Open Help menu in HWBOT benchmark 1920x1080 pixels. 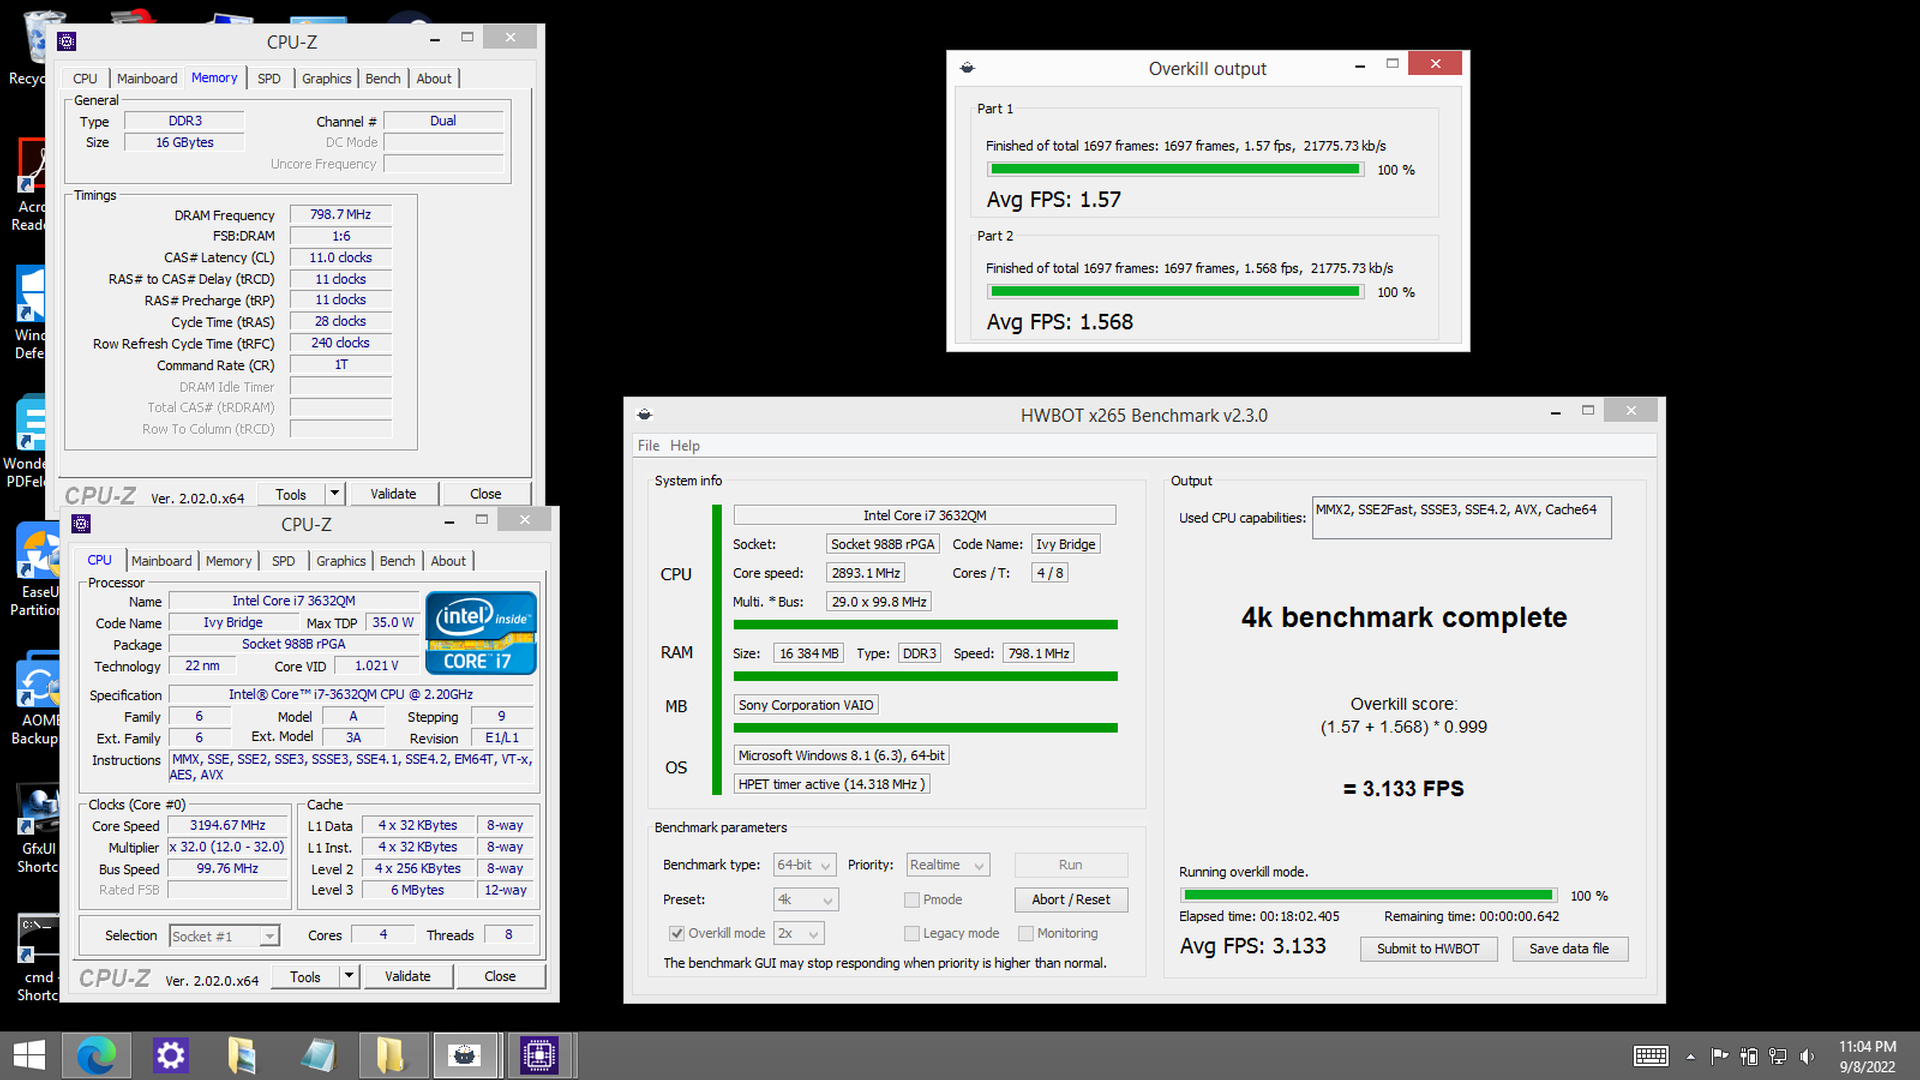pyautogui.click(x=685, y=446)
